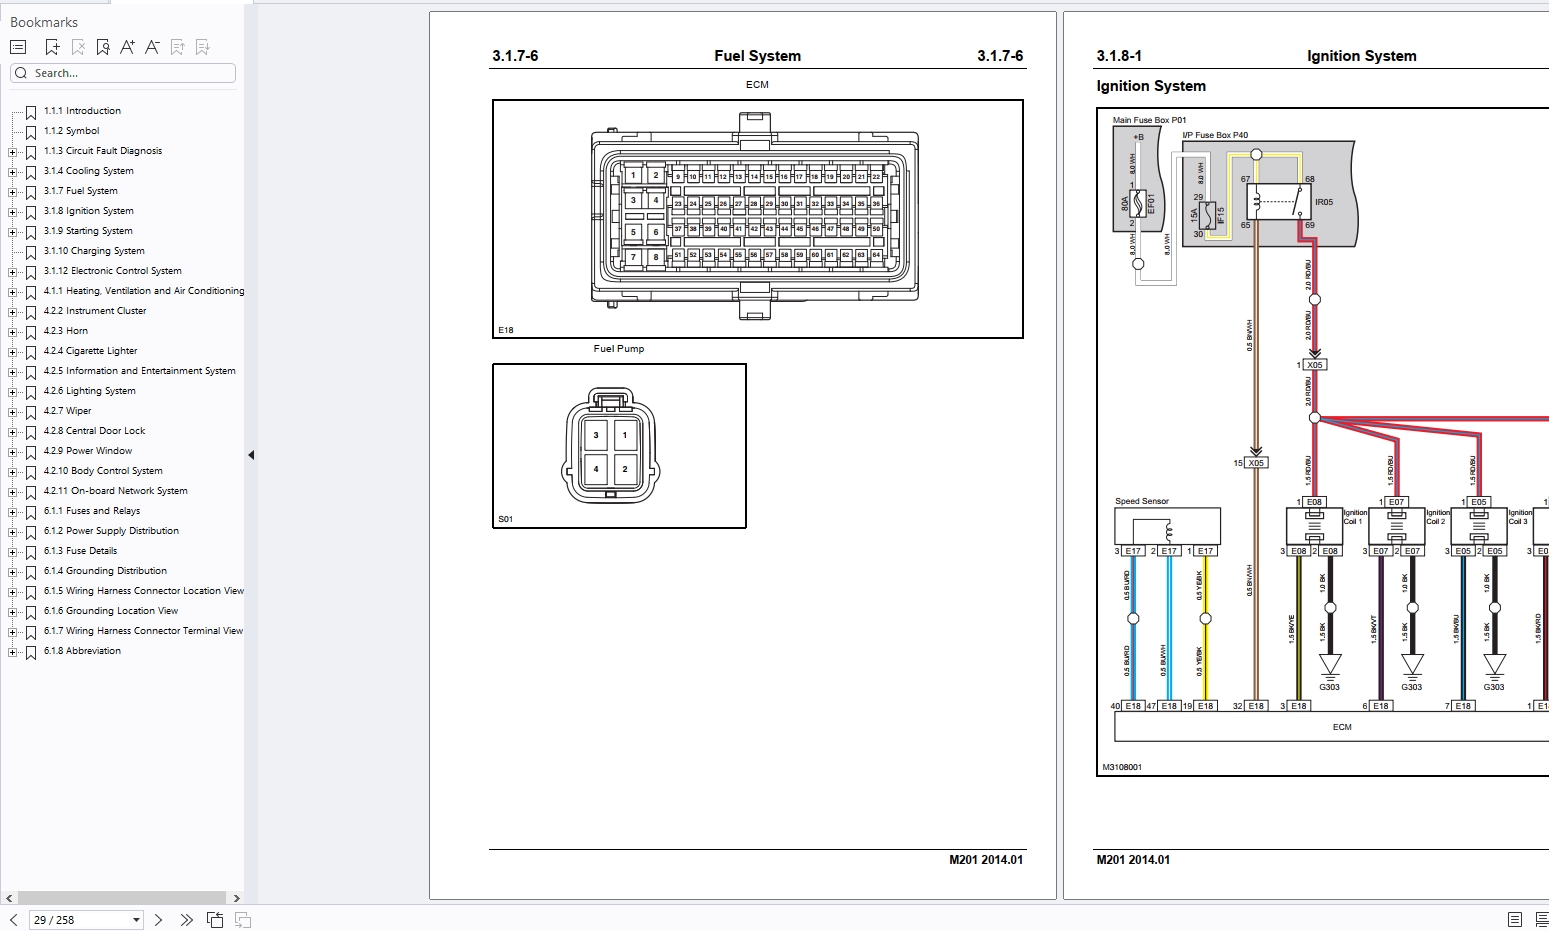
Task: Click the magnifier icon in bookmark search box
Action: 22,73
